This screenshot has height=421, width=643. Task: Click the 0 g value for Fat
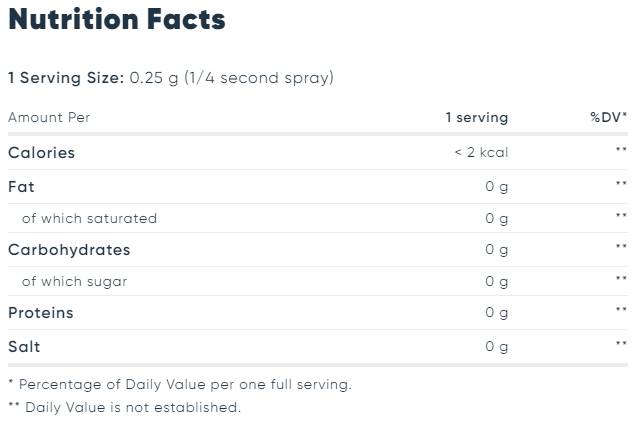[x=496, y=186]
